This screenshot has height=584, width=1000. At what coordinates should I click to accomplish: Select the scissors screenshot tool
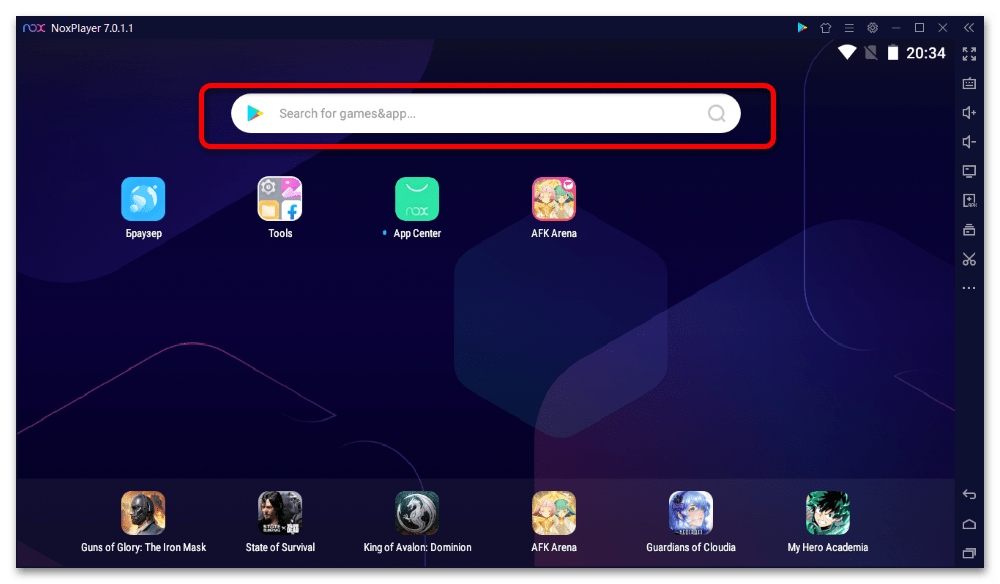point(969,259)
